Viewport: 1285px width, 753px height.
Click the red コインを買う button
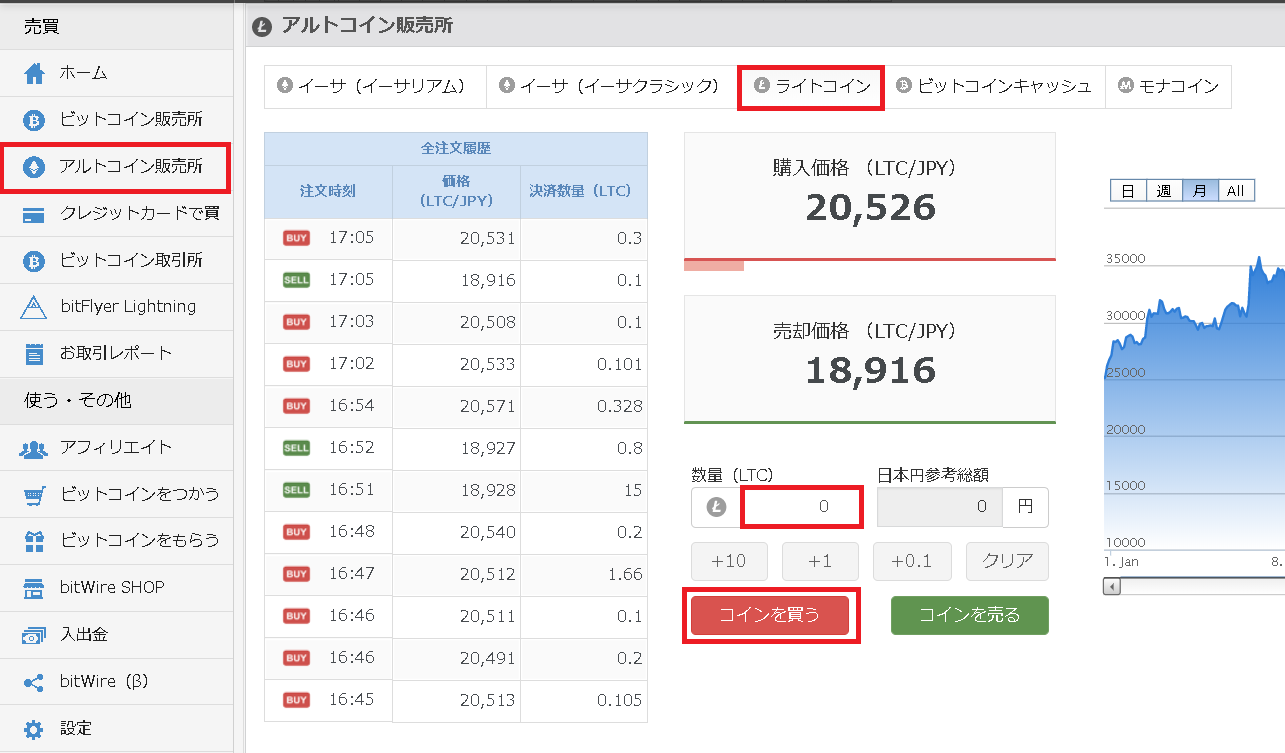[x=770, y=615]
